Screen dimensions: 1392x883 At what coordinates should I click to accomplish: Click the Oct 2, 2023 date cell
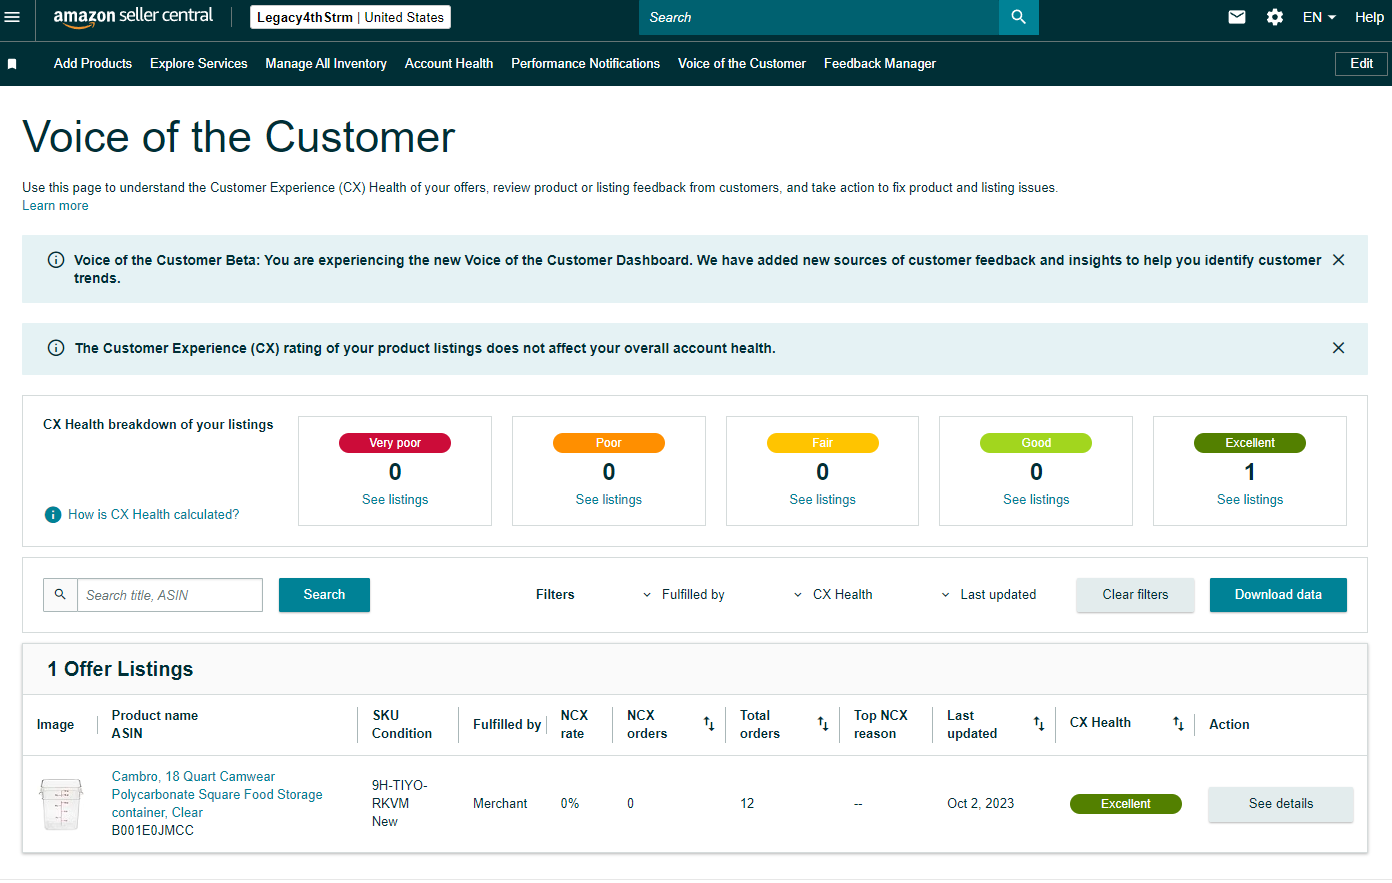[981, 804]
